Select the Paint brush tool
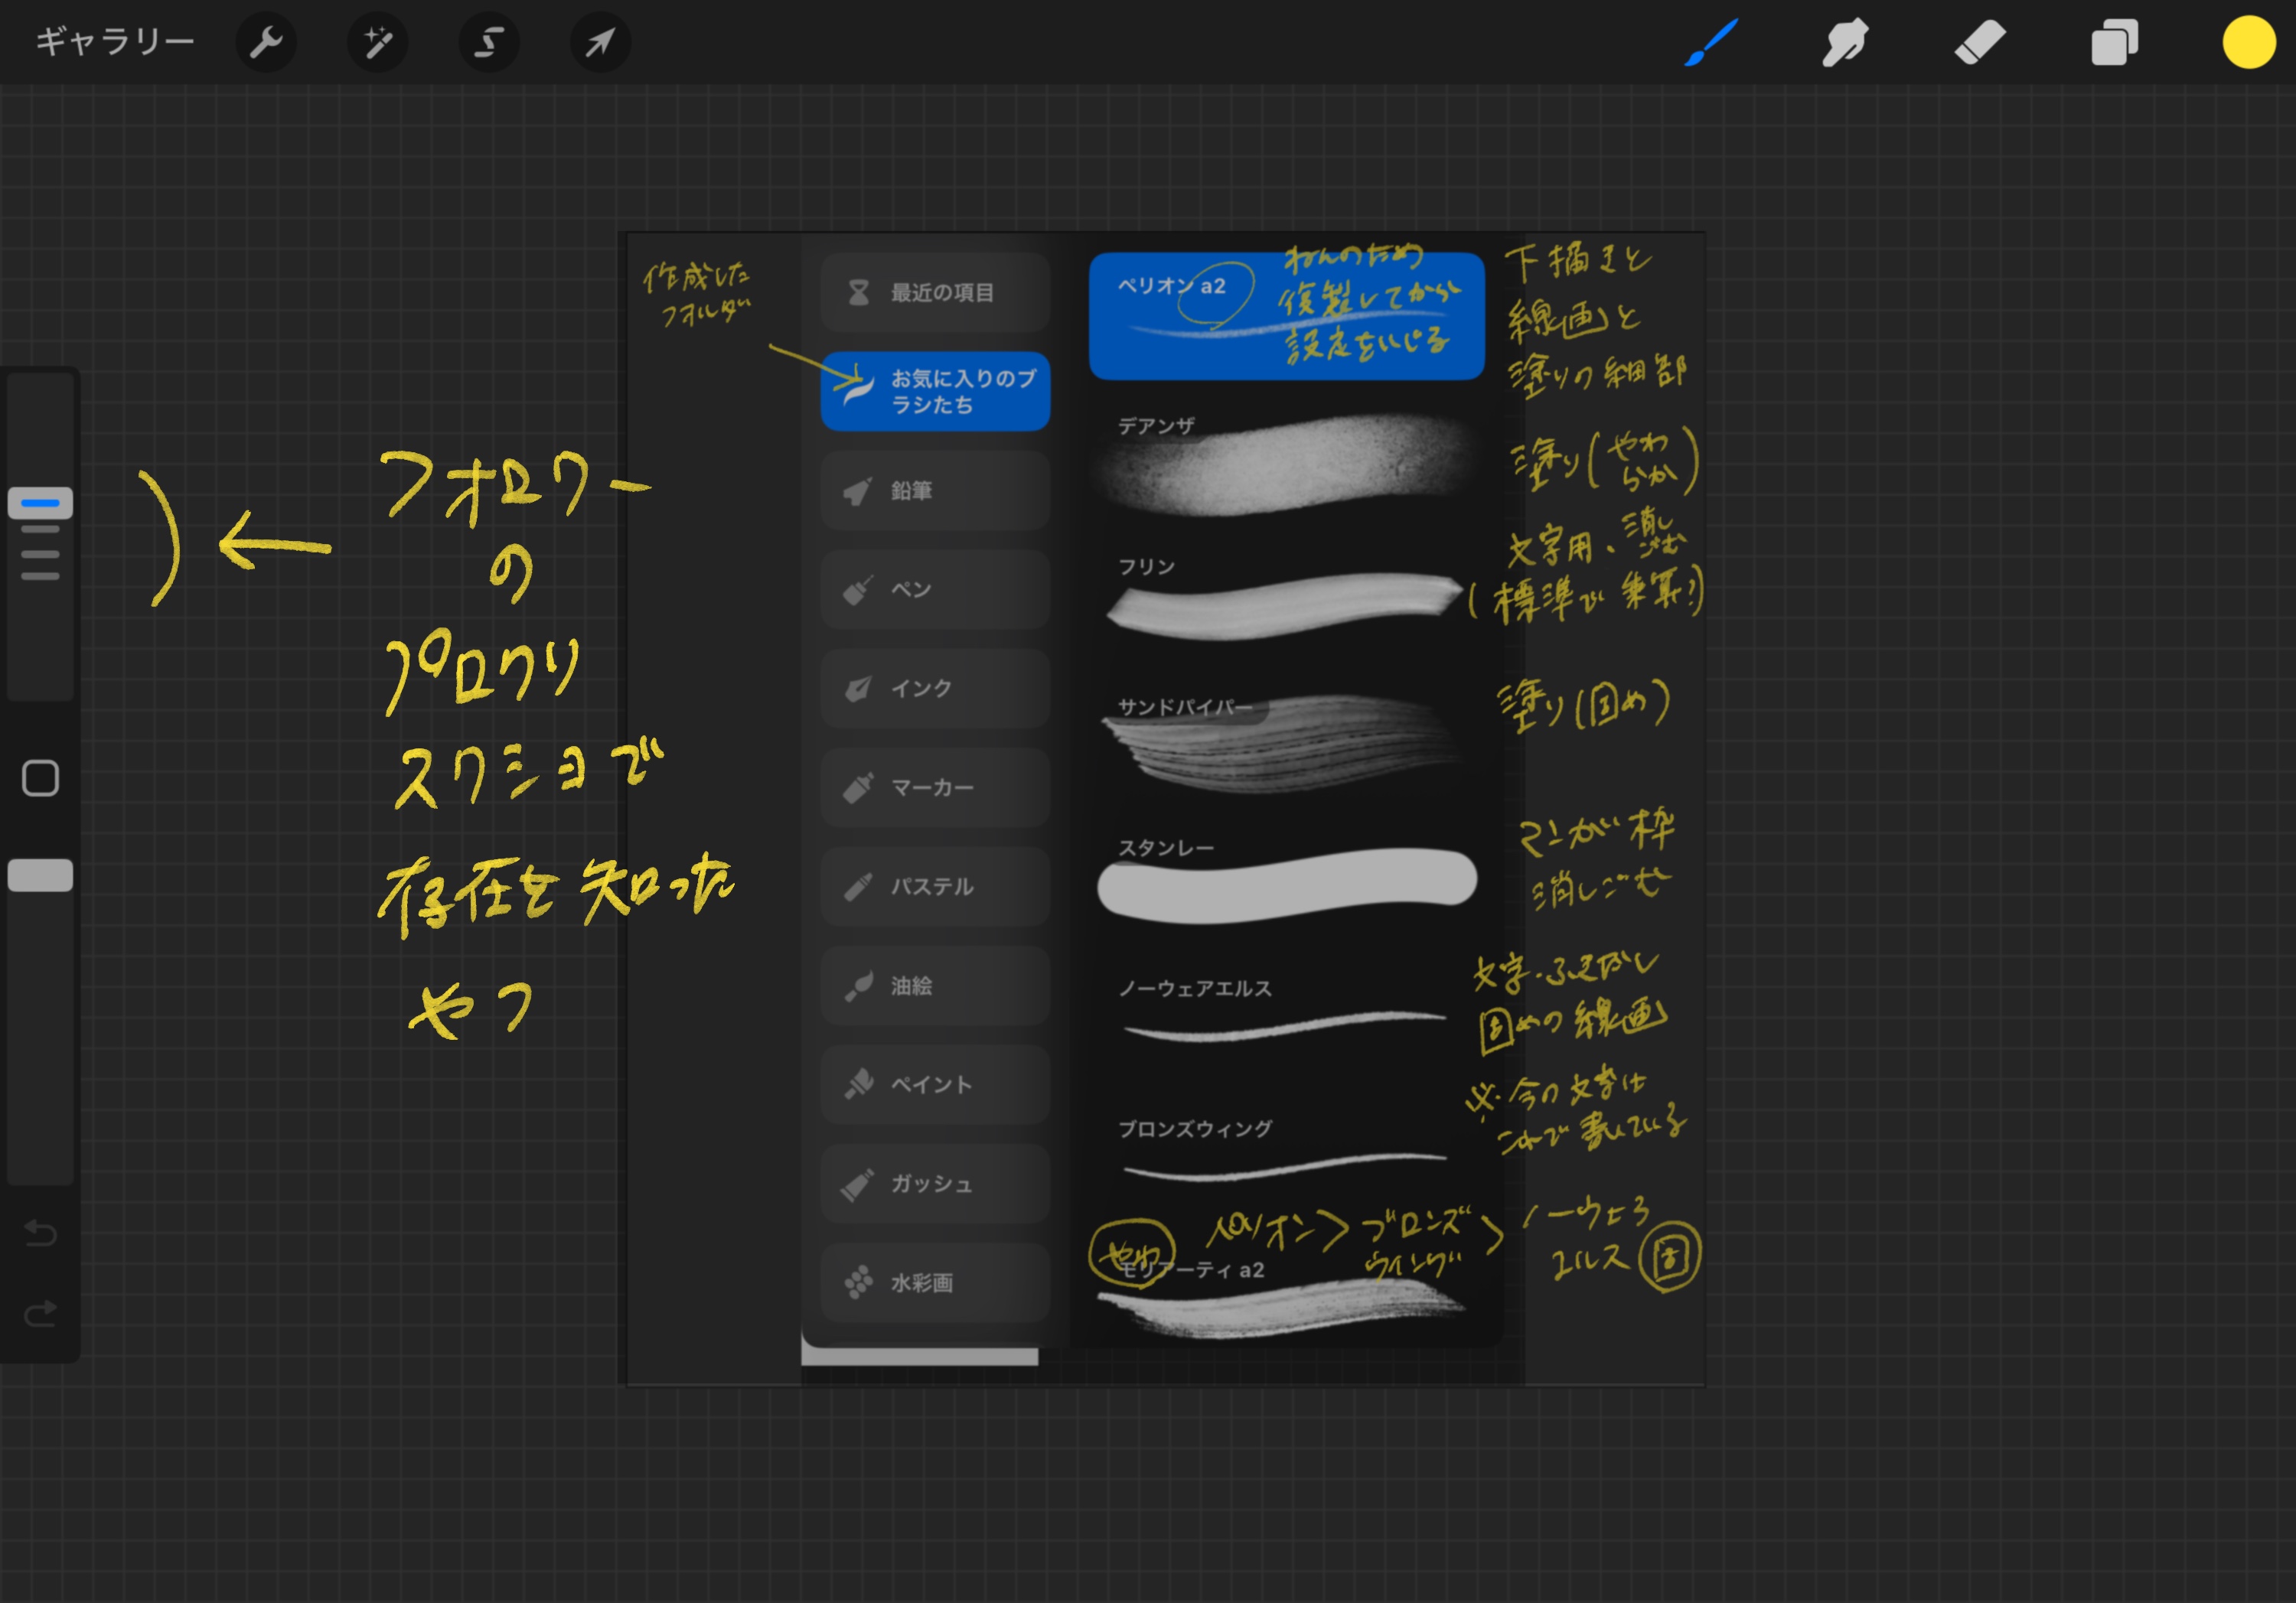Viewport: 2296px width, 1603px height. point(1711,43)
